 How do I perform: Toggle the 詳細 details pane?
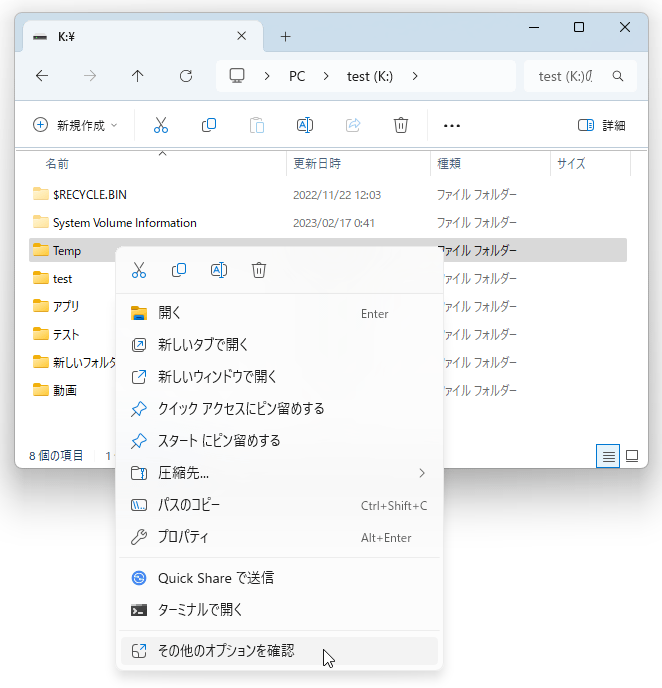click(601, 125)
